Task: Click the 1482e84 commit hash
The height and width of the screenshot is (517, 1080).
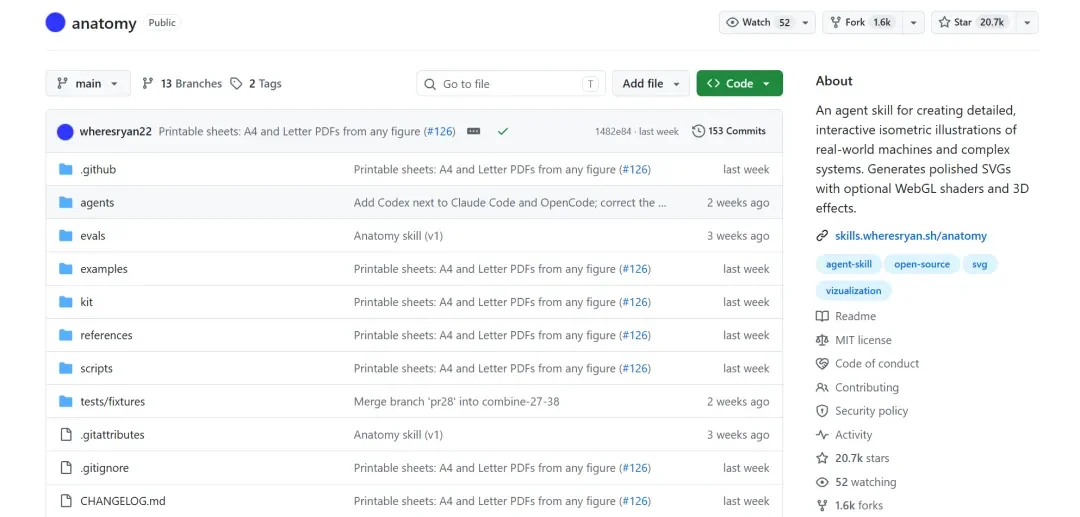Action: click(x=615, y=131)
